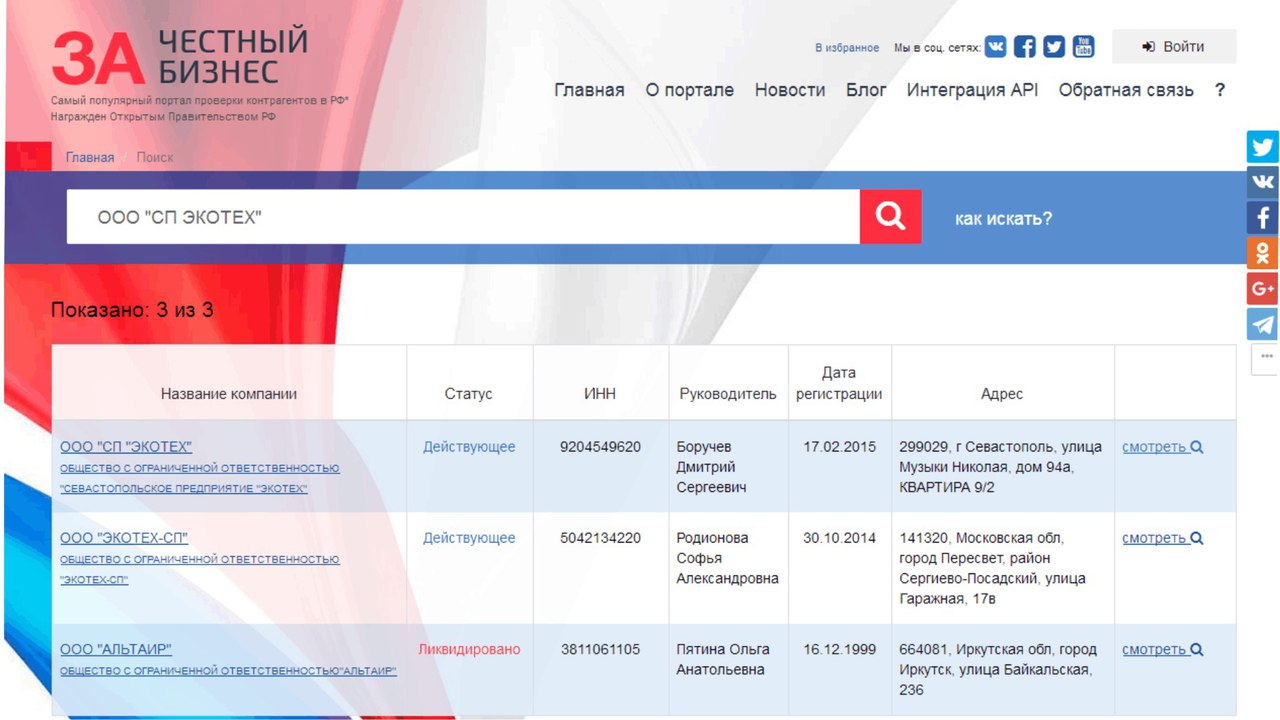The height and width of the screenshot is (720, 1280).
Task: Click registration date 30.10.2014
Action: click(839, 538)
